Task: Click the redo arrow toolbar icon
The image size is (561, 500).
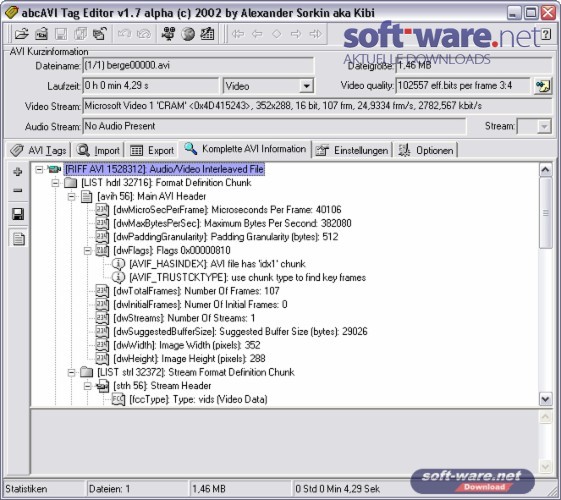Action: point(143,34)
